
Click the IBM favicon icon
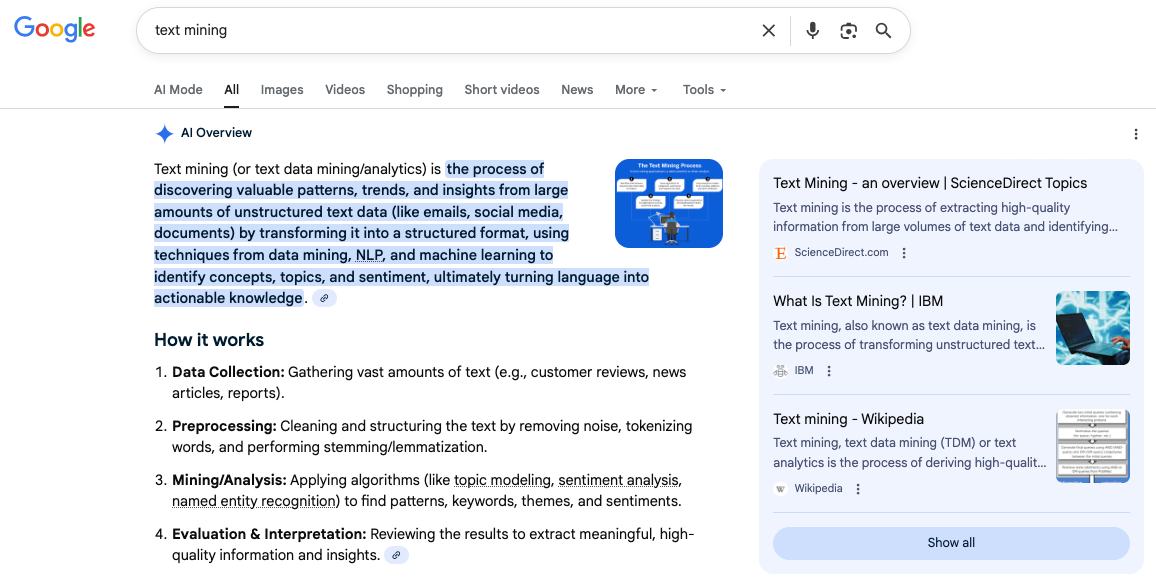point(780,371)
